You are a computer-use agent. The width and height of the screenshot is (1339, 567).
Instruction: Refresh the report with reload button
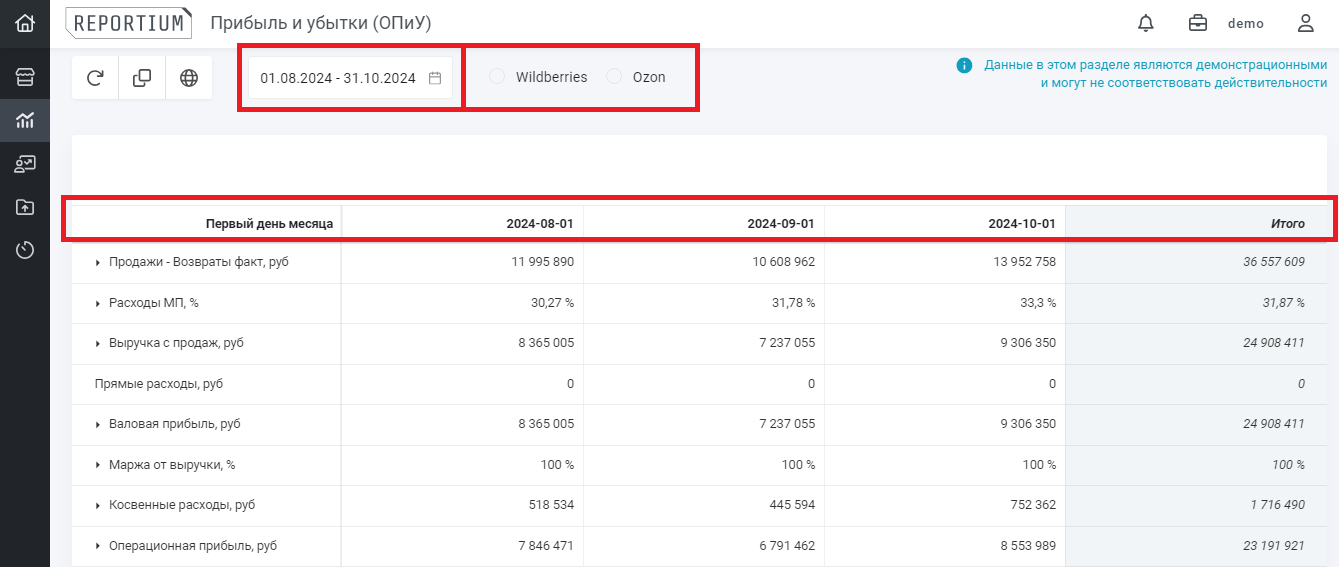tap(95, 78)
